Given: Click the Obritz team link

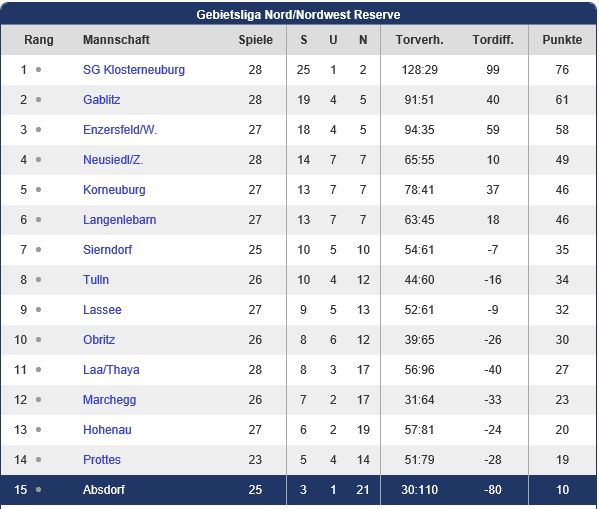Looking at the screenshot, I should 99,340.
